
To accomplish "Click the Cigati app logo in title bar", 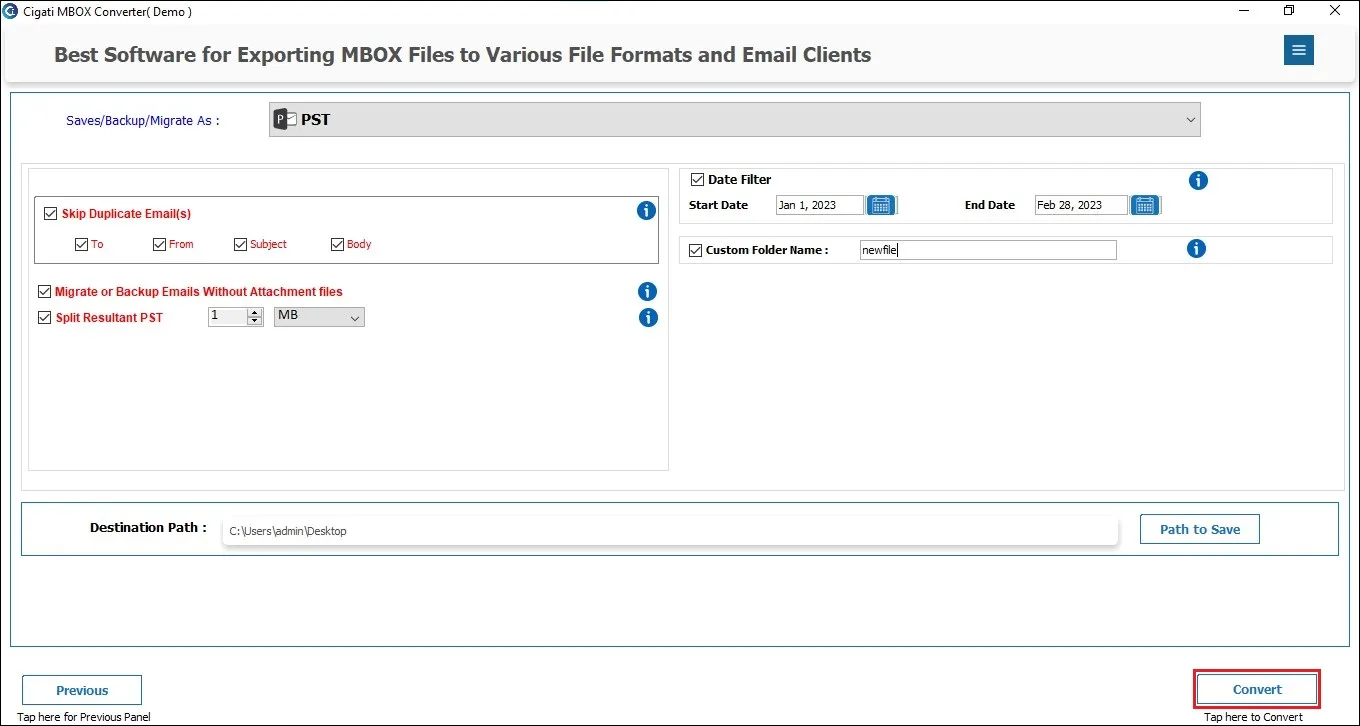I will [x=11, y=11].
